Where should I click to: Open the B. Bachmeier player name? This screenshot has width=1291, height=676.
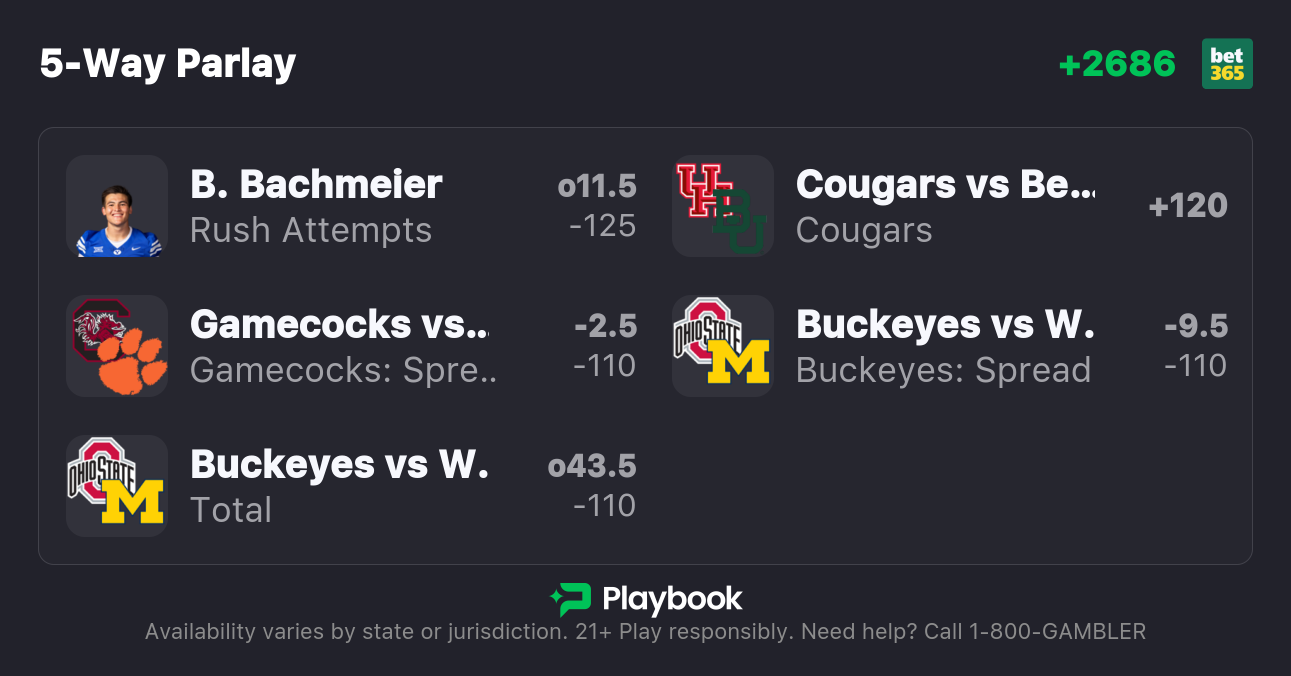point(316,185)
